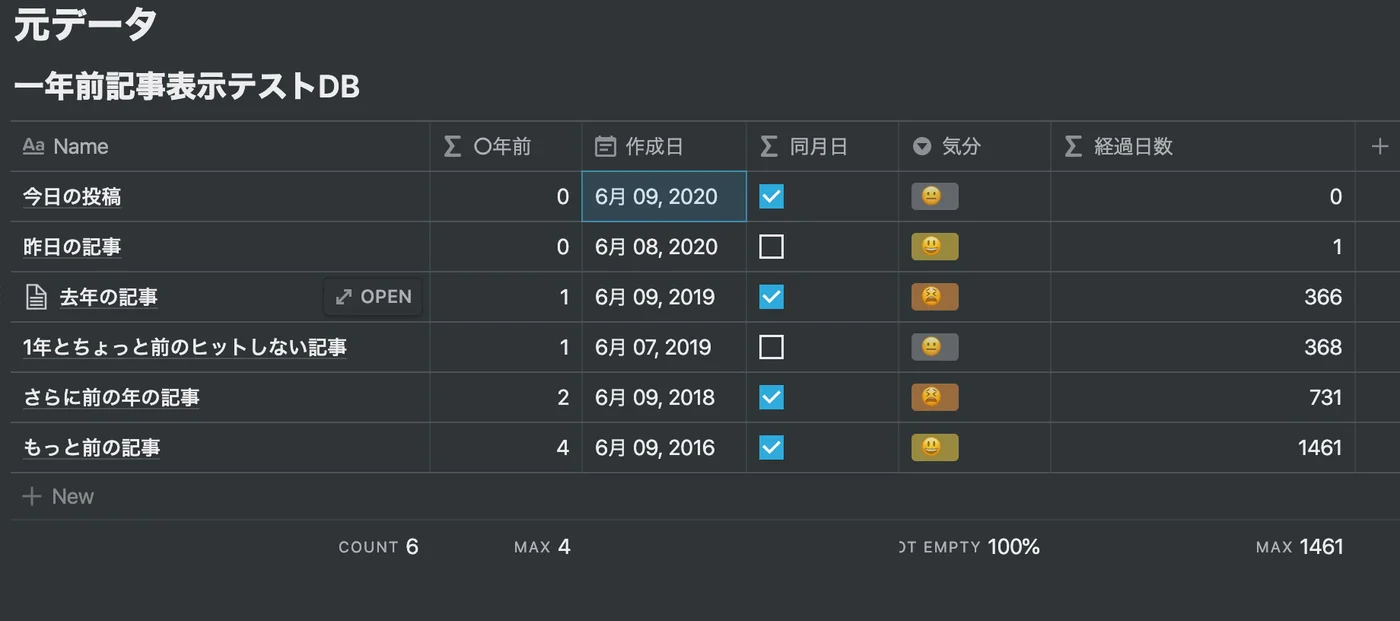1400x621 pixels.
Task: Click 〇年前 value 4 for もっと前の記事
Action: pos(563,447)
